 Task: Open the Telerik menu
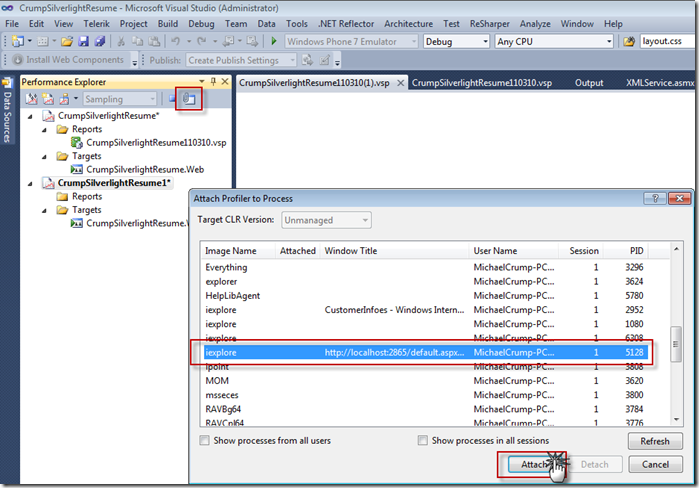96,24
